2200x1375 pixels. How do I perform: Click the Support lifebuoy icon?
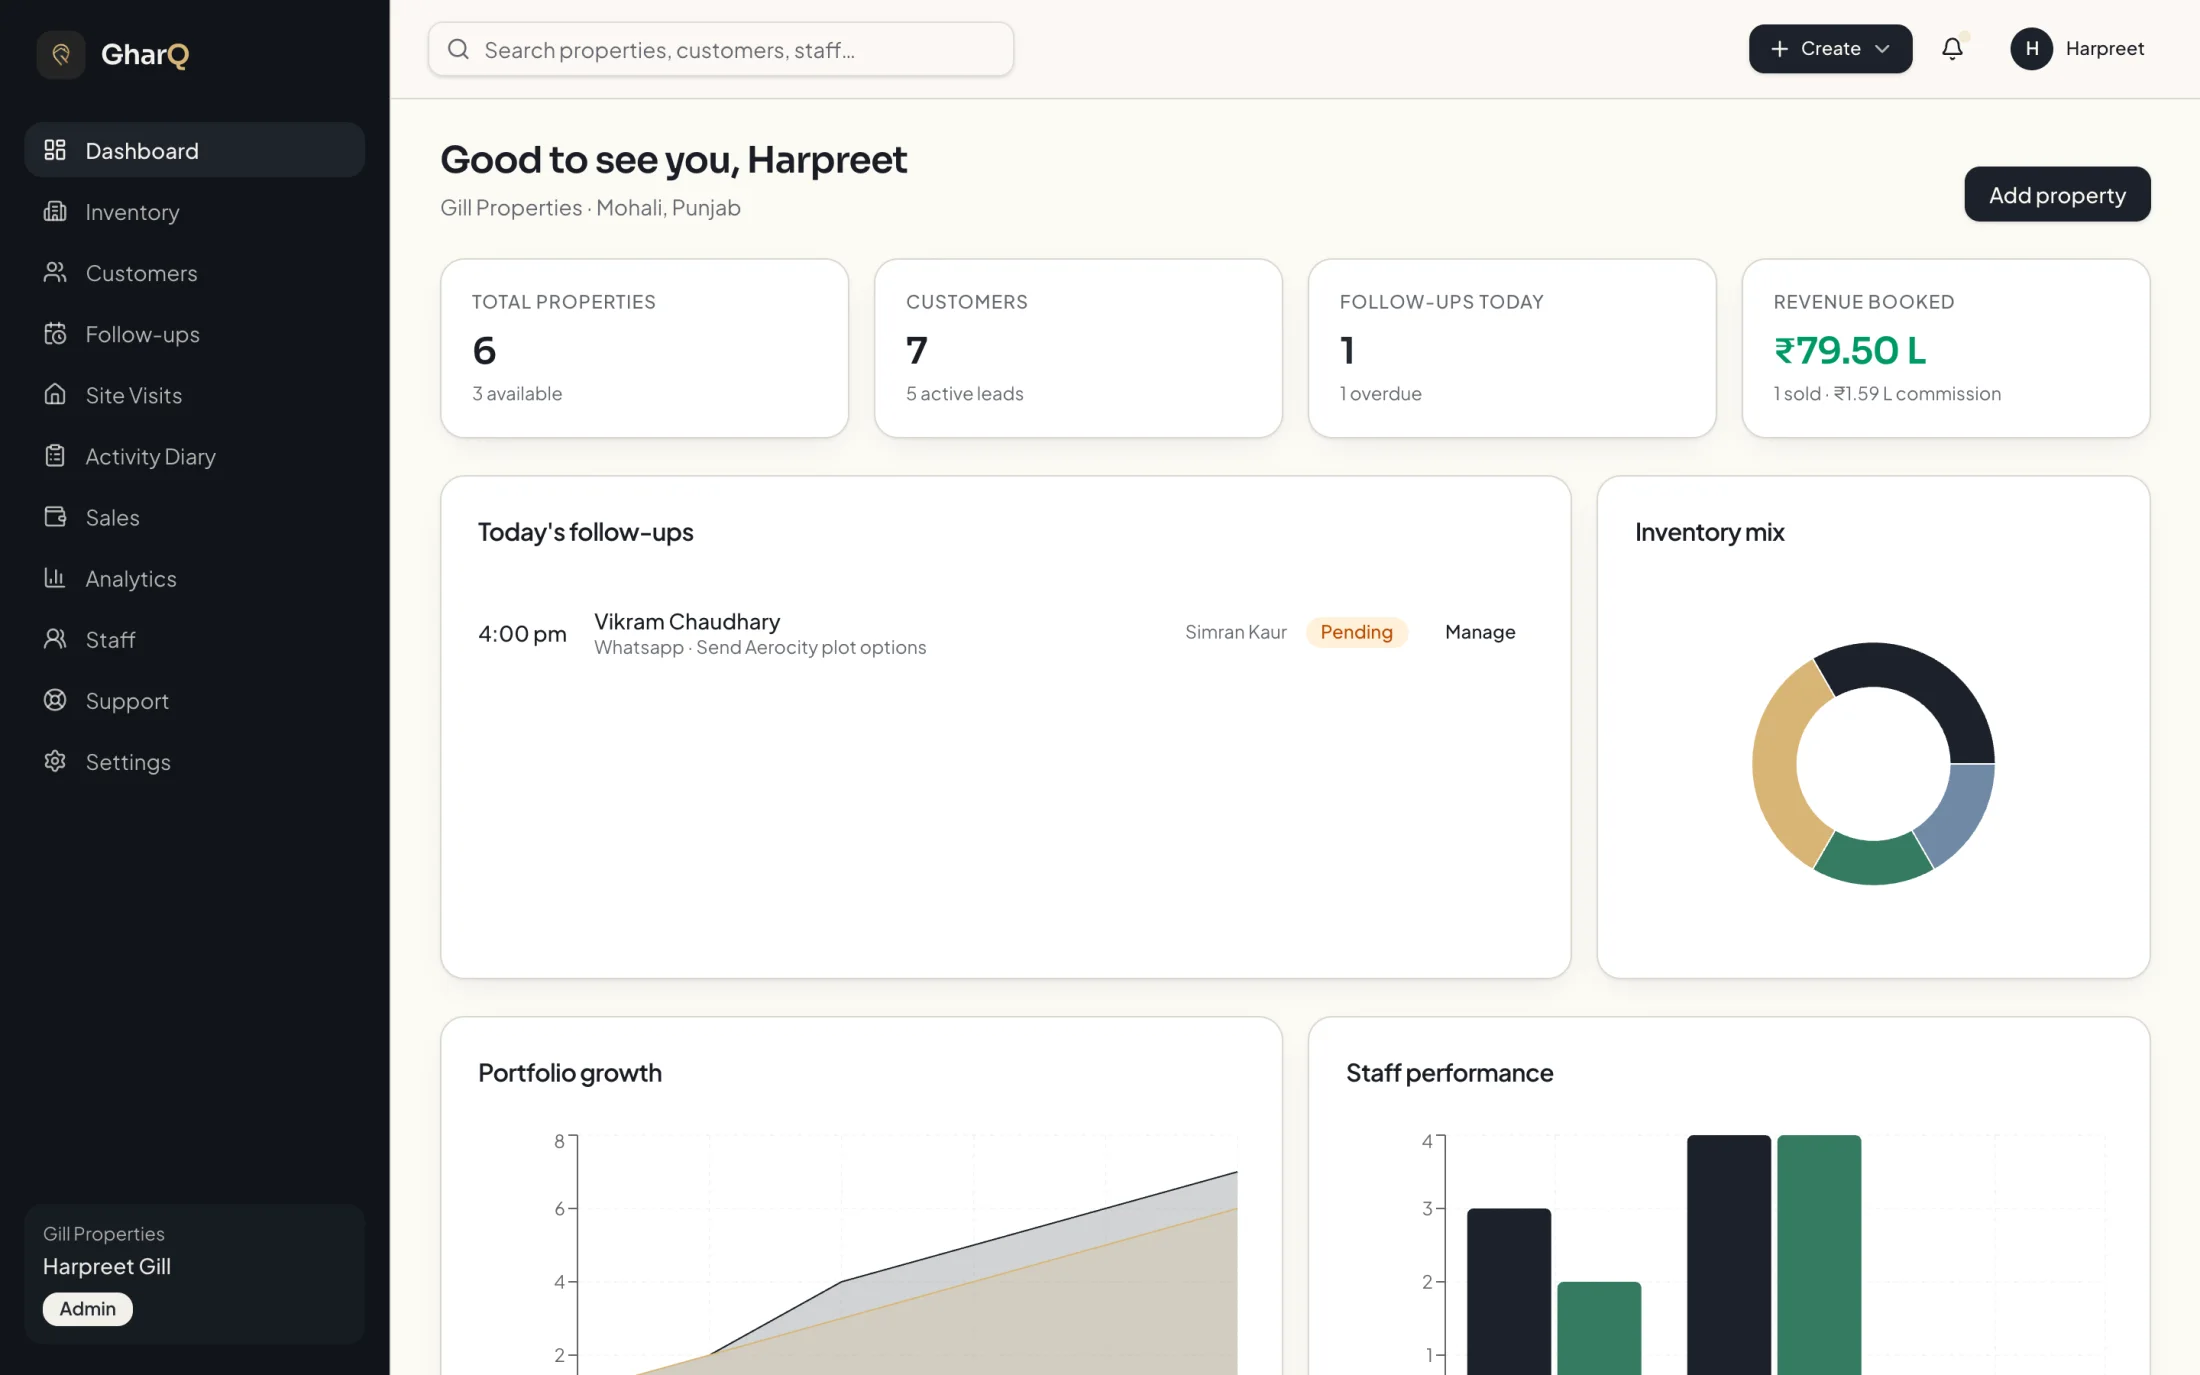pyautogui.click(x=55, y=700)
